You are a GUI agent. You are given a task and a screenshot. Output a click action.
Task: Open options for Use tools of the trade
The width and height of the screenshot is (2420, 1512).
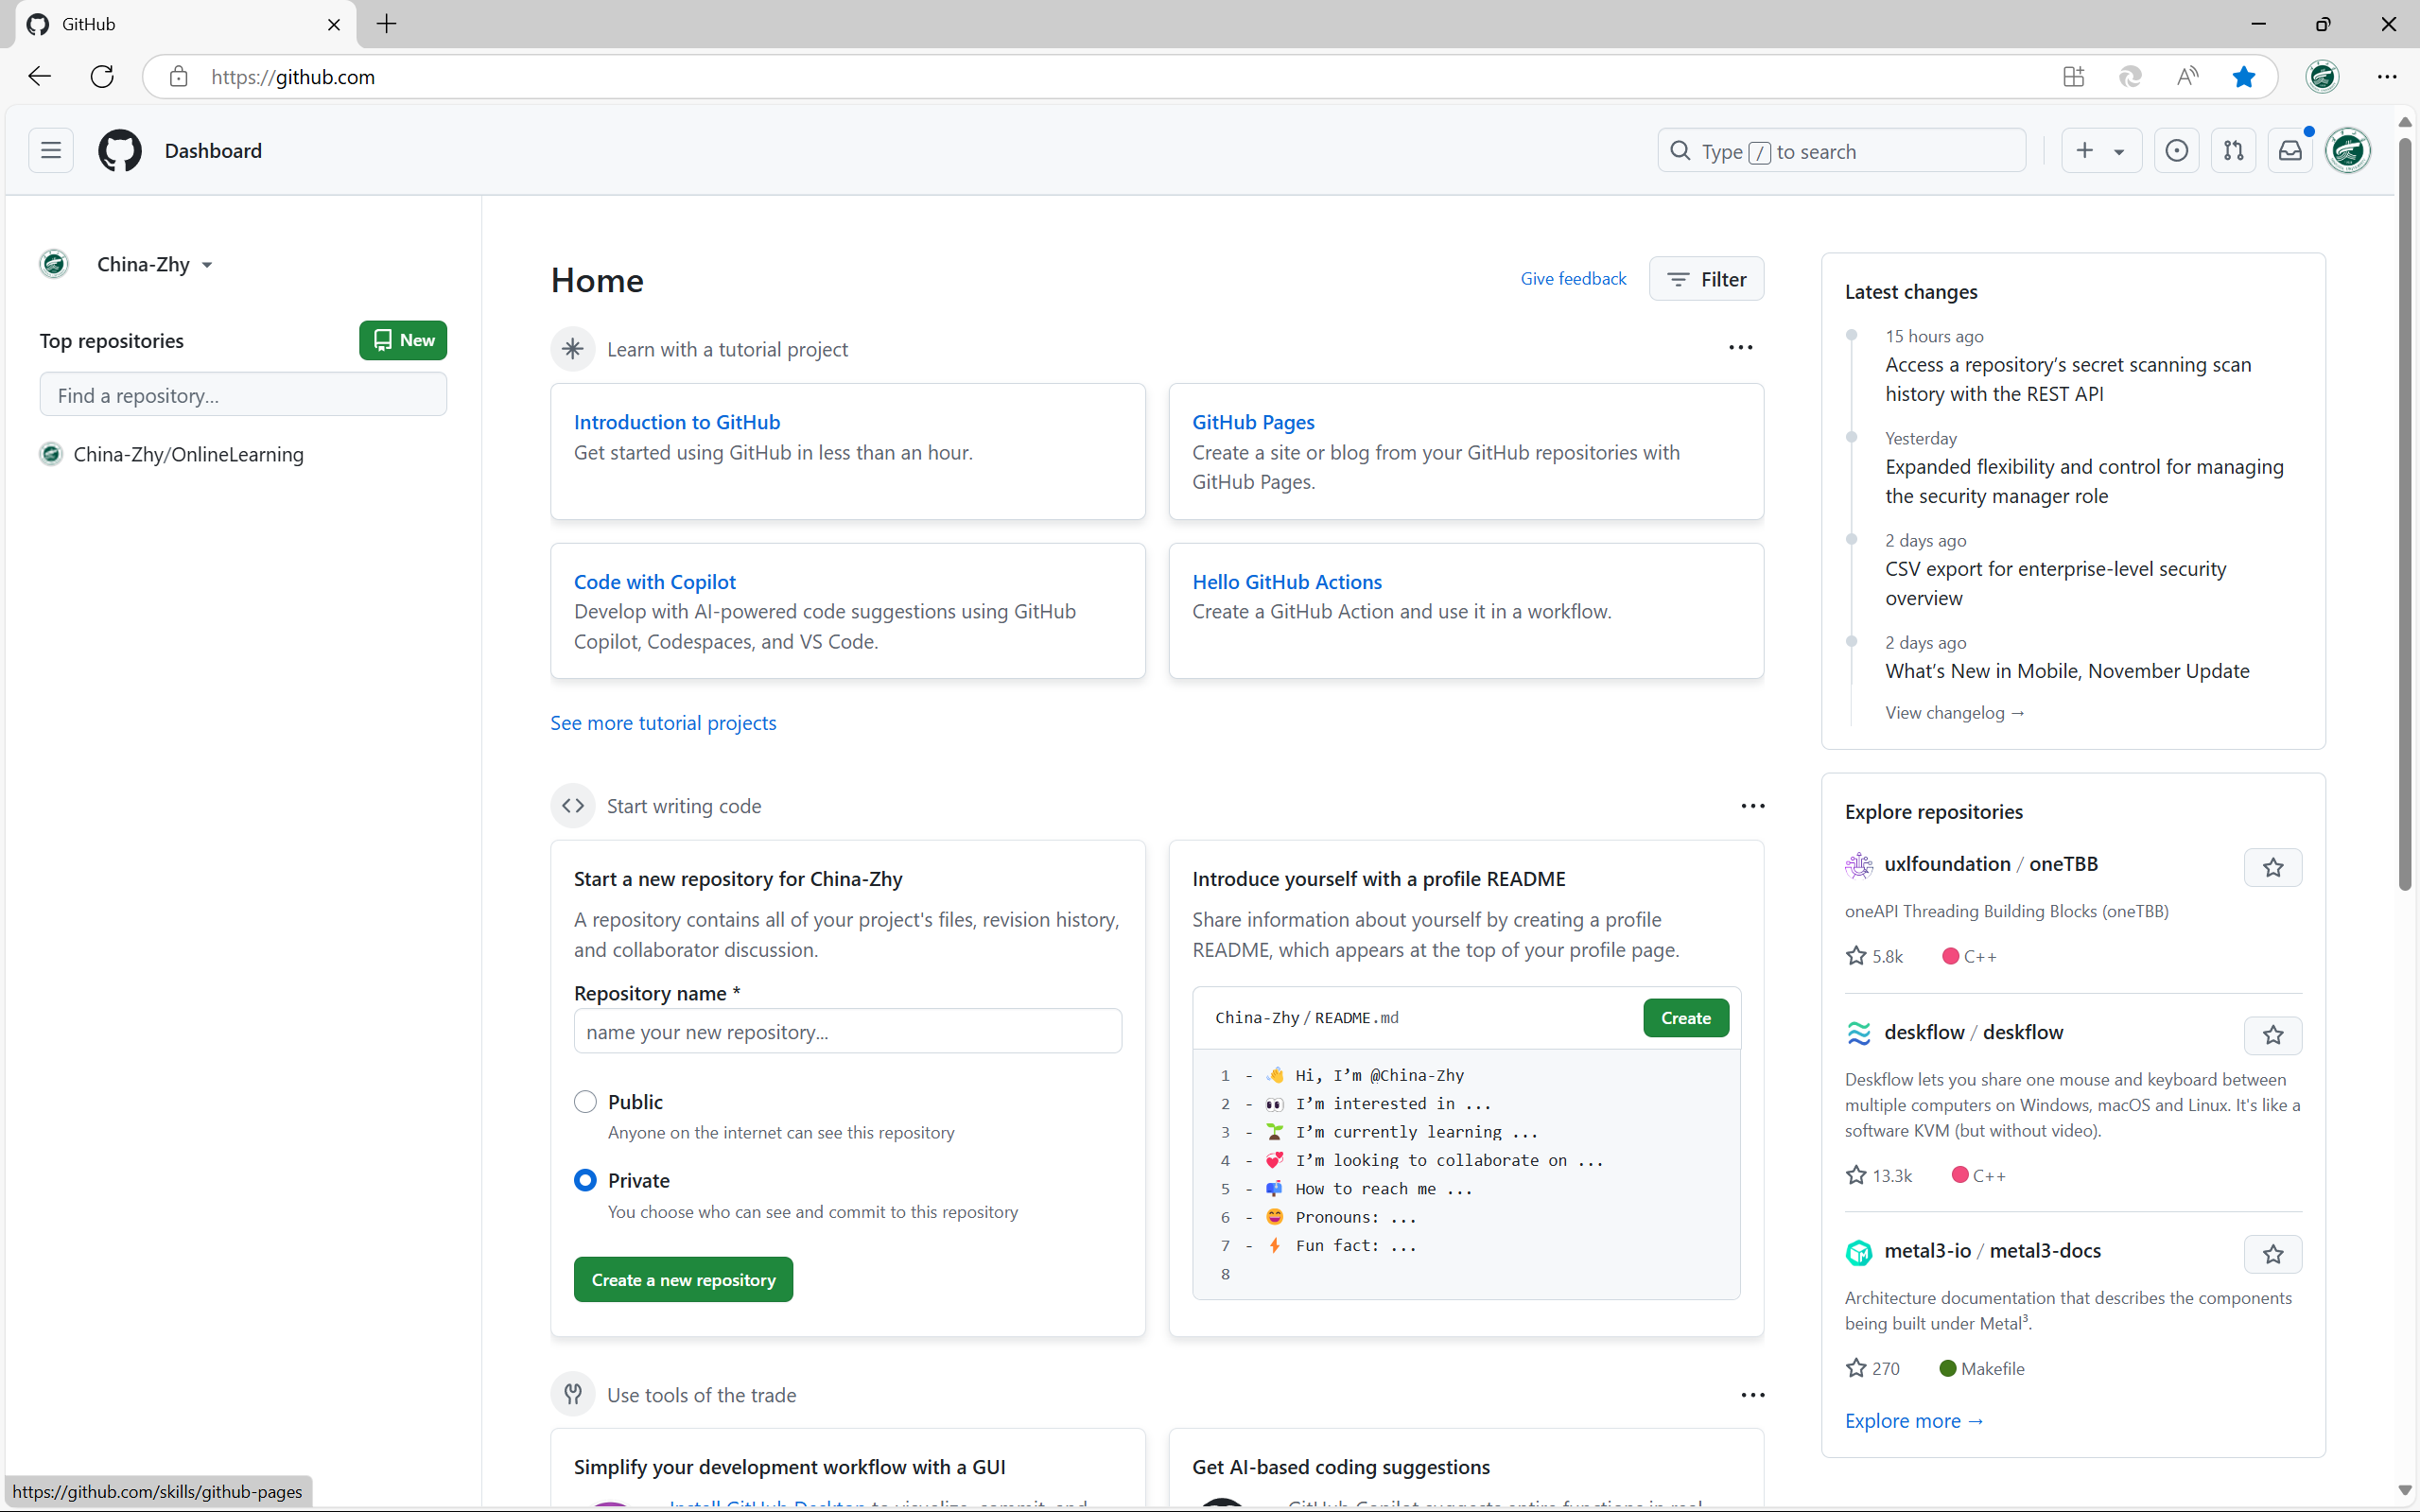(x=1753, y=1395)
